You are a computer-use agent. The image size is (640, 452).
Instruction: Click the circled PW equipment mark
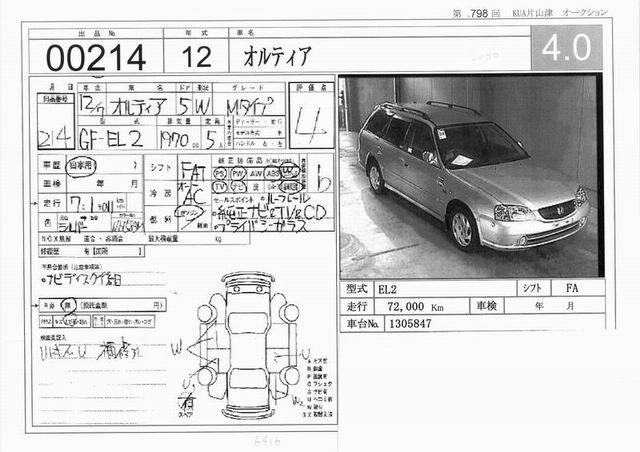coord(238,174)
